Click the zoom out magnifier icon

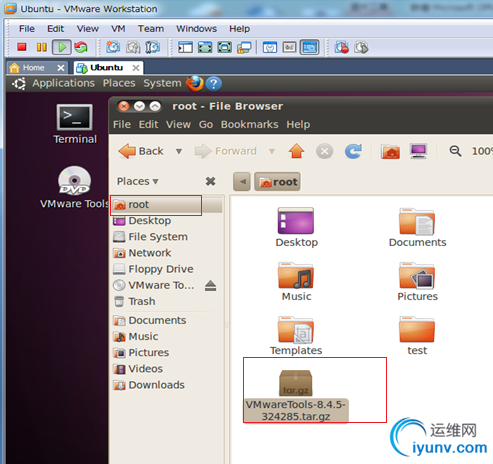(x=455, y=151)
